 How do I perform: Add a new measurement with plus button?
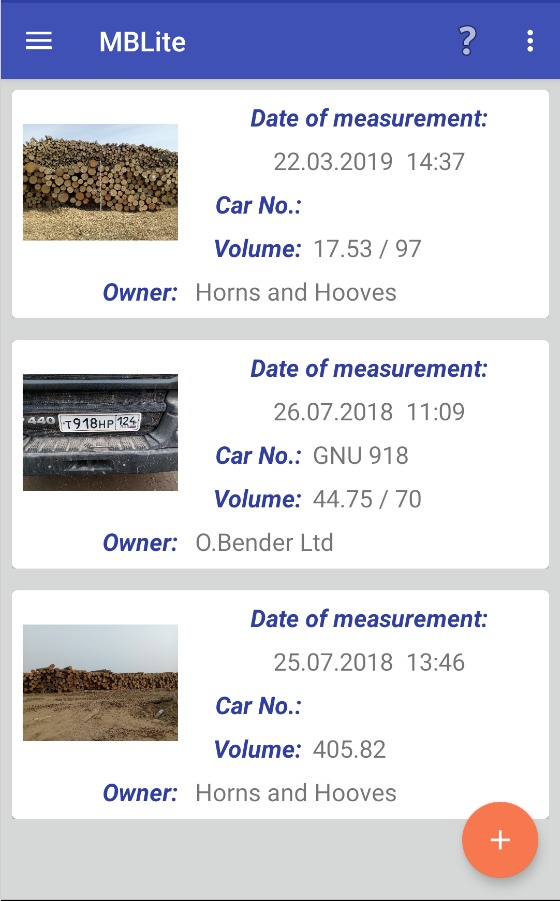pyautogui.click(x=500, y=840)
